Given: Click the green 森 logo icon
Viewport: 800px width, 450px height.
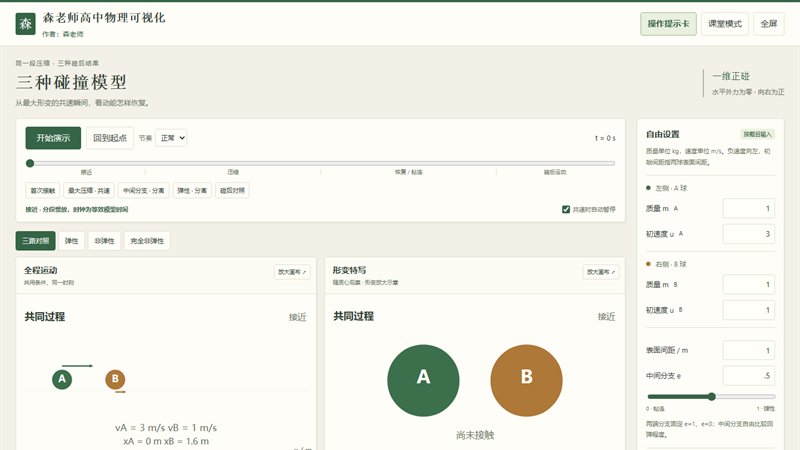Looking at the screenshot, I should tap(26, 24).
